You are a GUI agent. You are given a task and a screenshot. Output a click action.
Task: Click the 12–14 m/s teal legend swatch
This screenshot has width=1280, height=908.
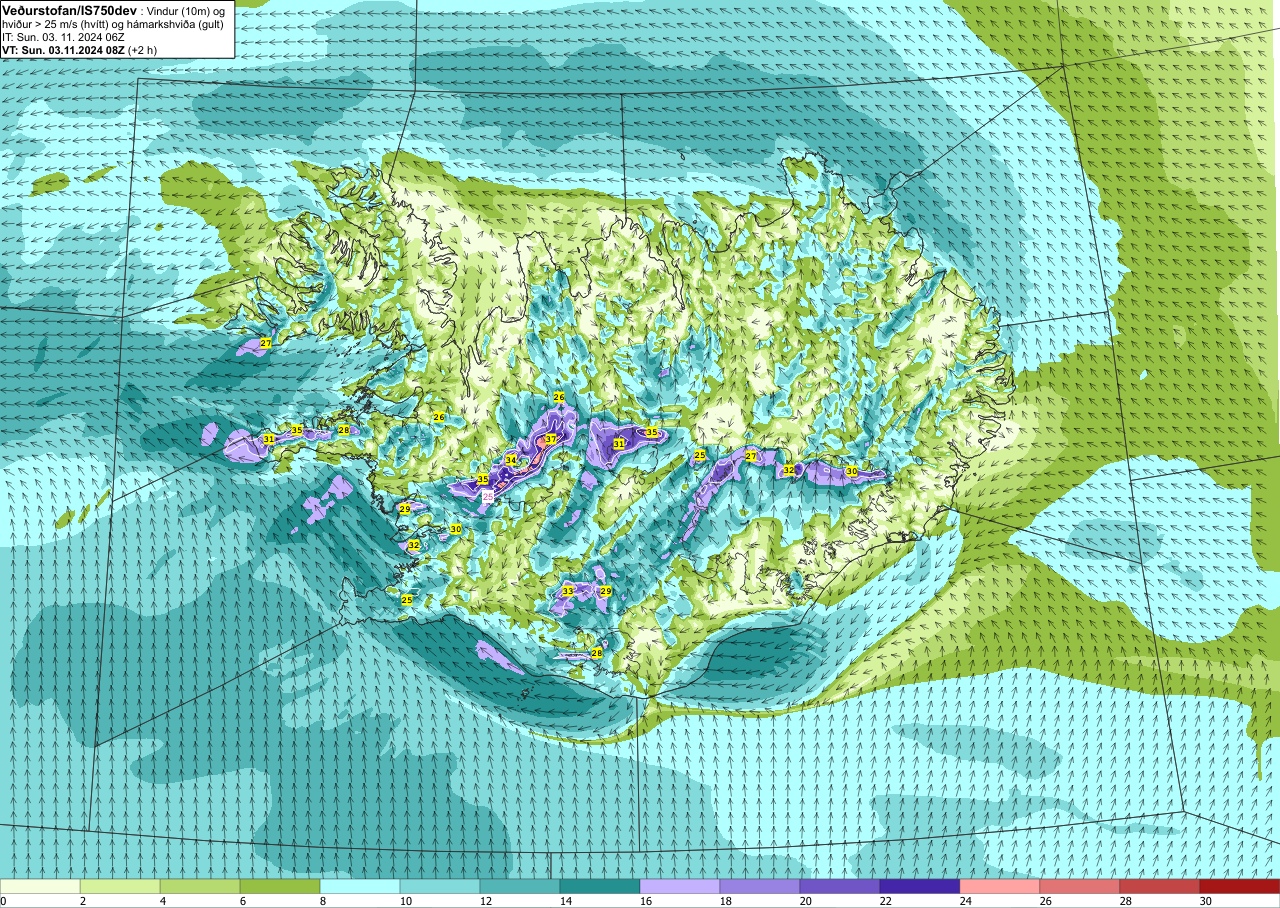(x=520, y=886)
